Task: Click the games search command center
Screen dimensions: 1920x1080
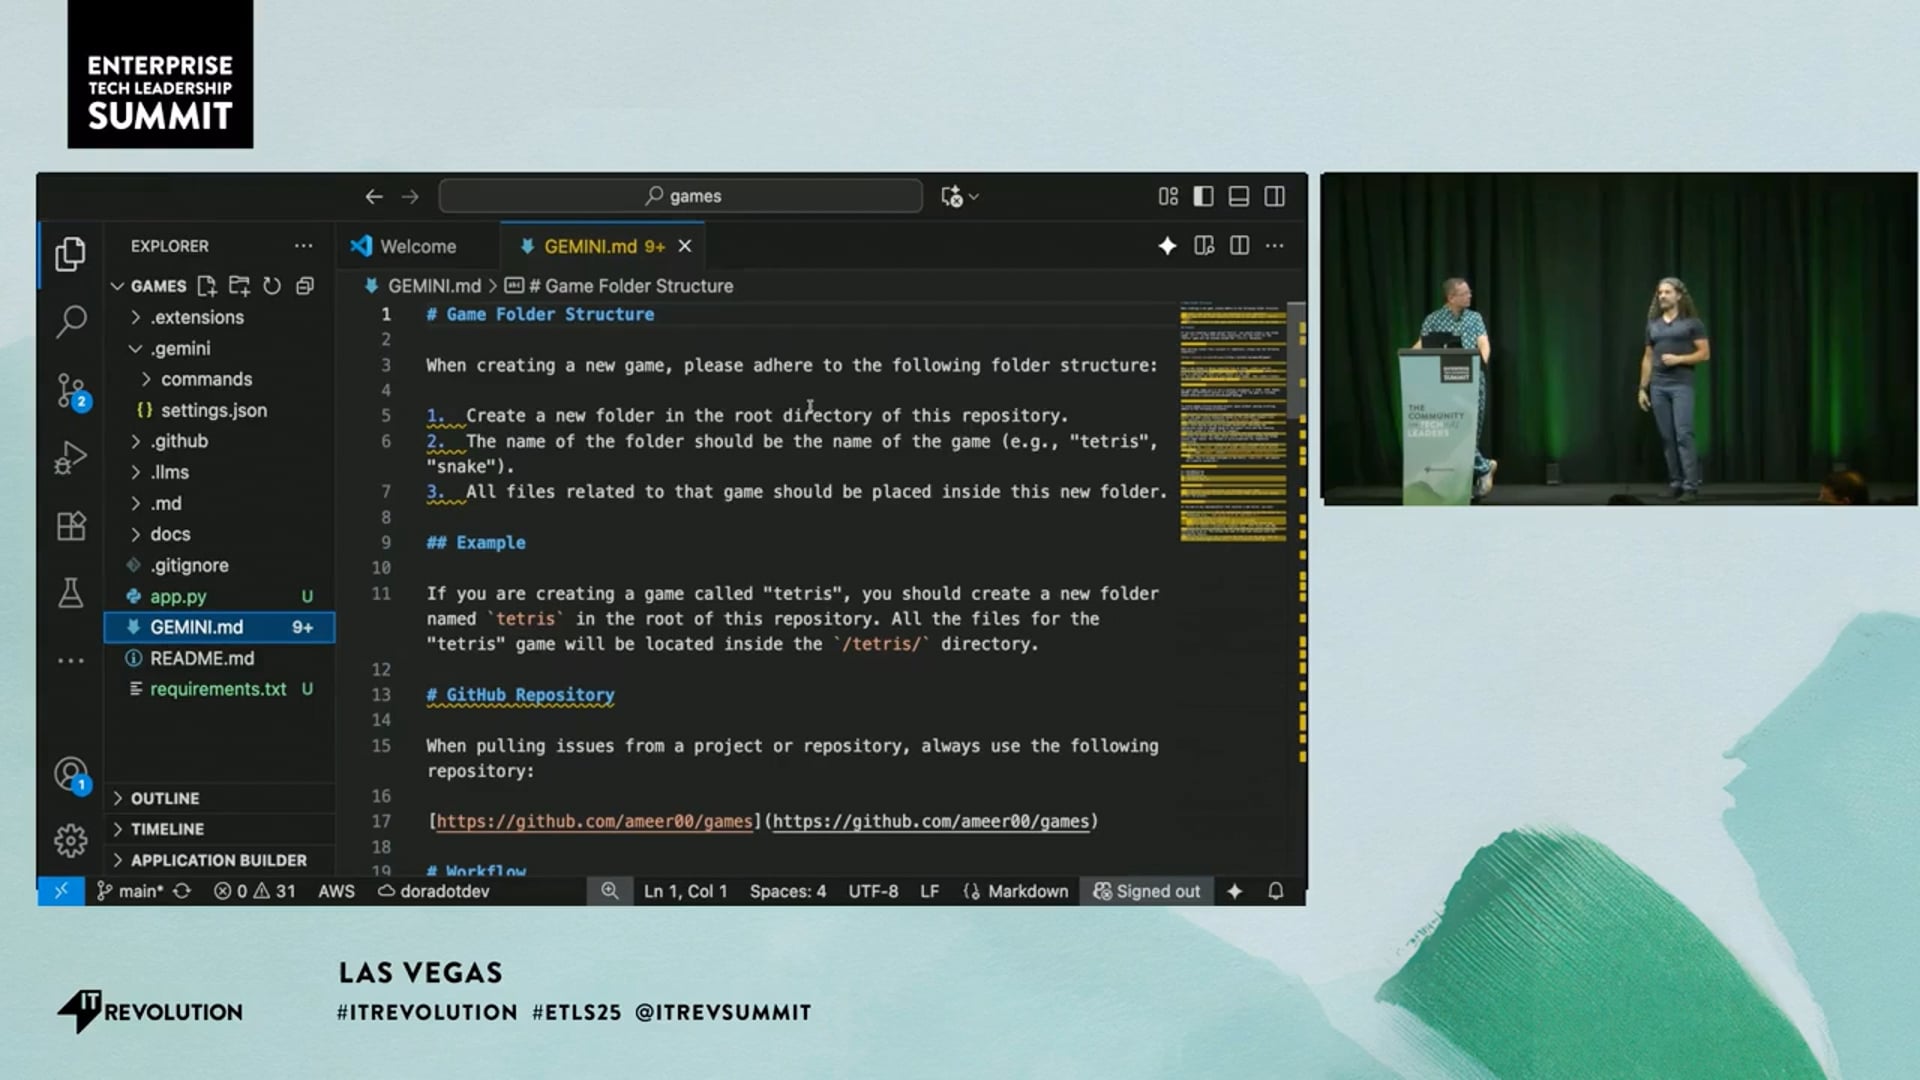Action: point(681,196)
